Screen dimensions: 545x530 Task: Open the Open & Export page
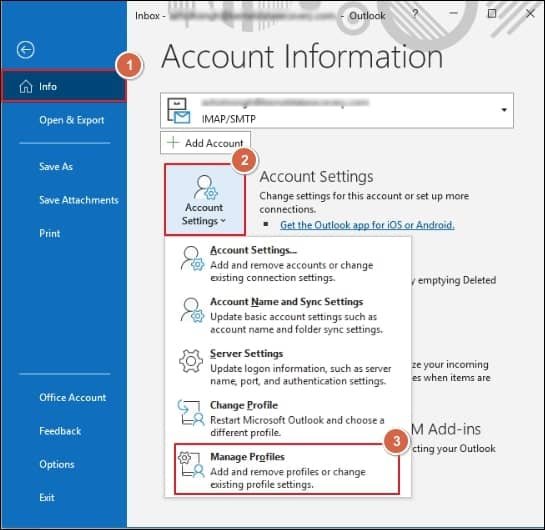72,120
